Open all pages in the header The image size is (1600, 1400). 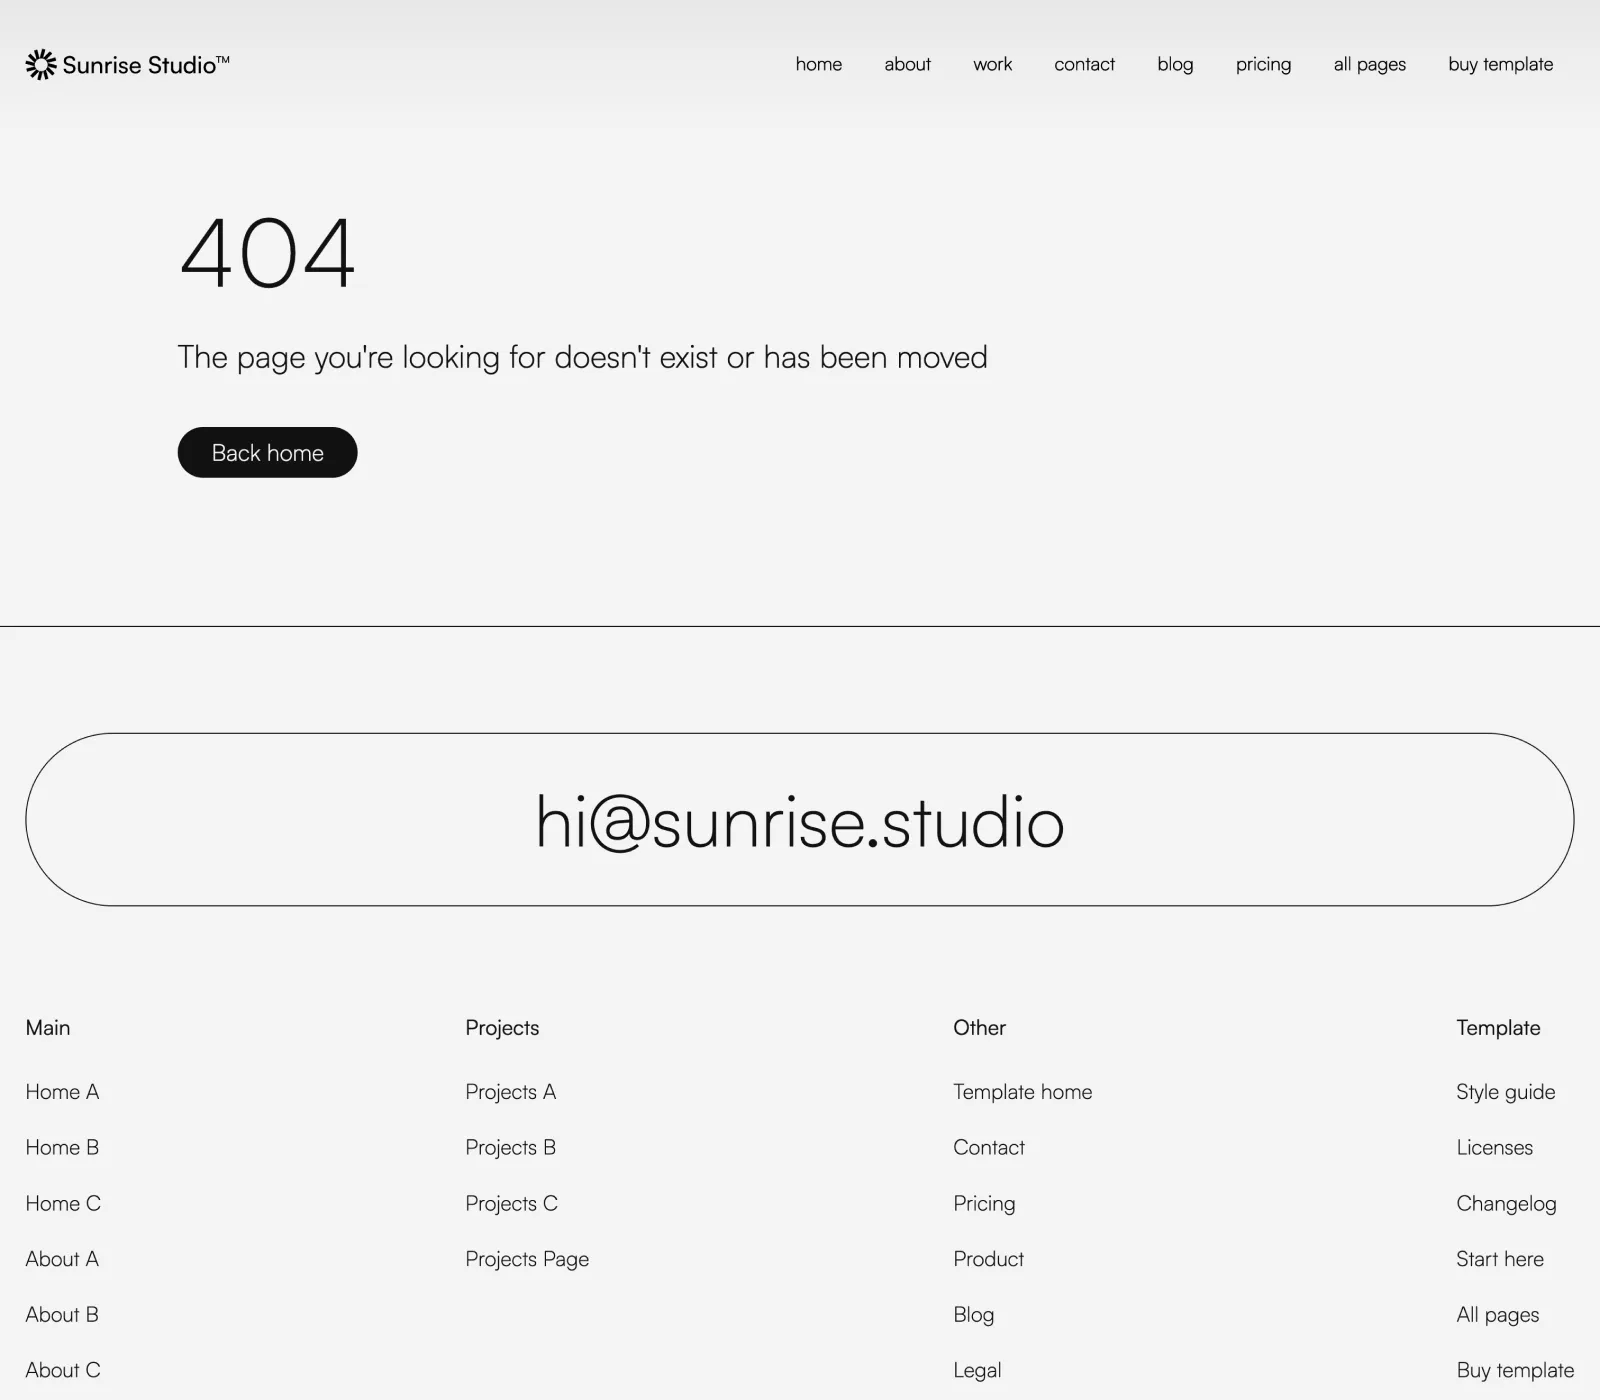(x=1369, y=64)
